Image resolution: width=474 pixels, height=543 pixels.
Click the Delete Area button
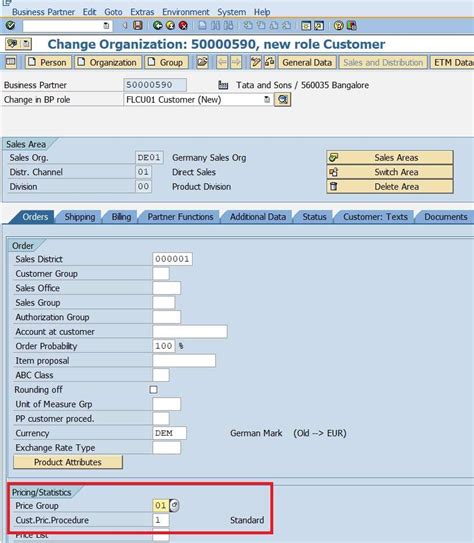pos(390,187)
